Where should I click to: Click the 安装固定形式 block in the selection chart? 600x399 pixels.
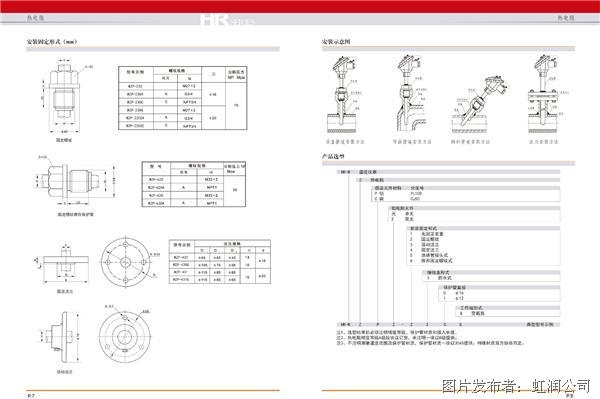click(483, 245)
